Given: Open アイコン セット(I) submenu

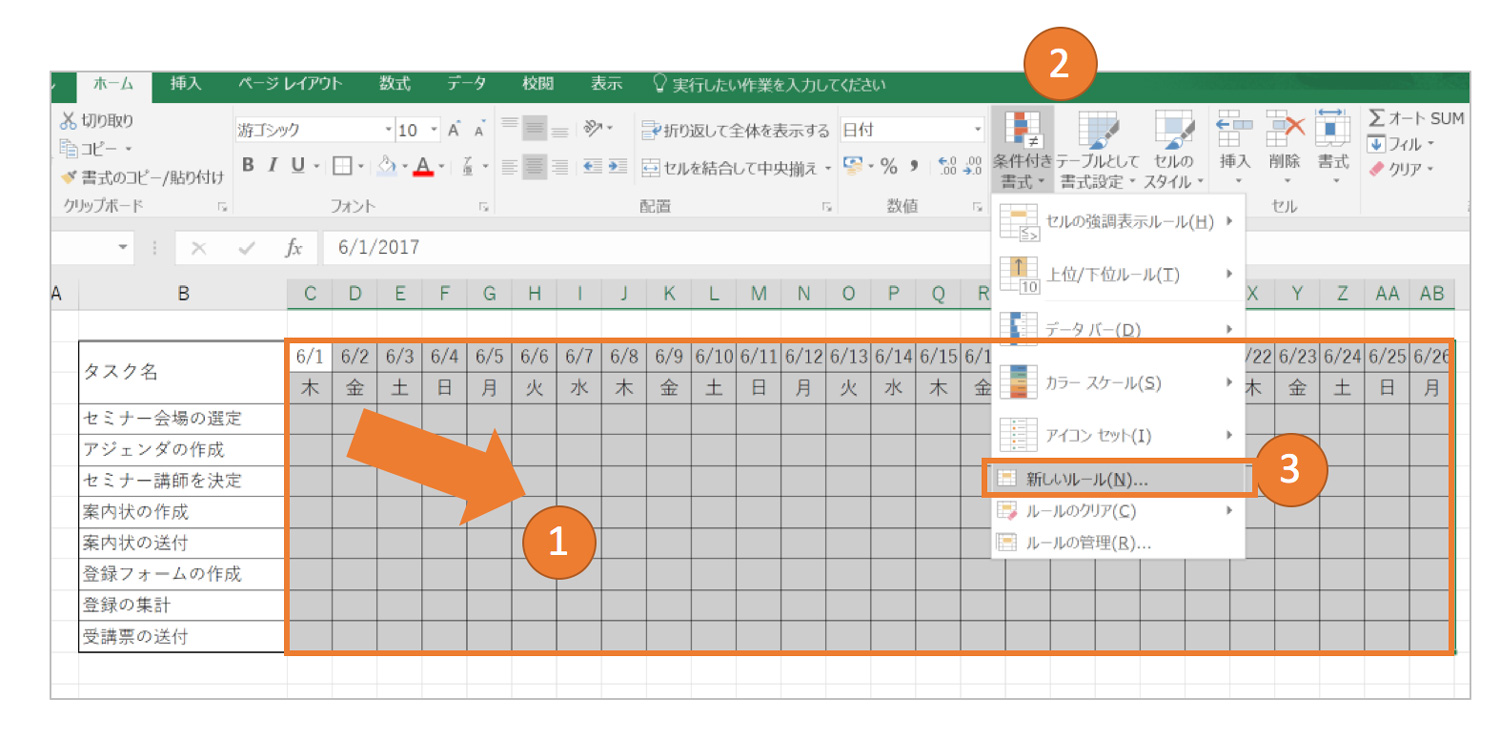Looking at the screenshot, I should pos(1118,435).
